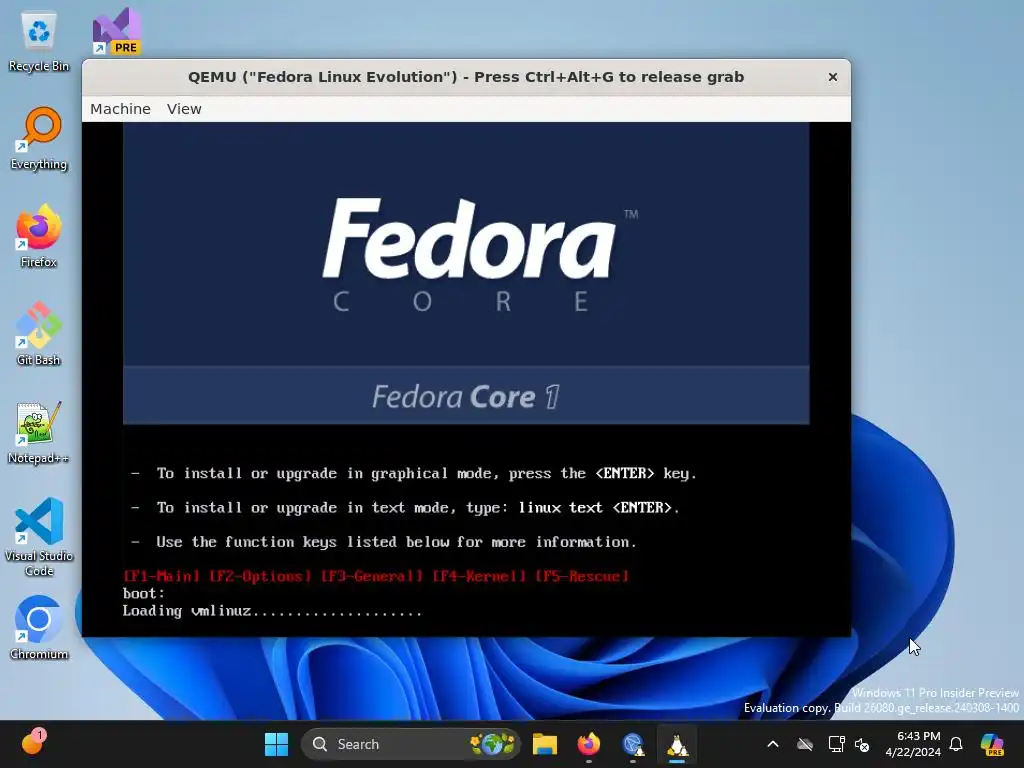Viewport: 1024px width, 768px height.
Task: Select the Git Bash desktop shortcut
Action: pos(39,335)
